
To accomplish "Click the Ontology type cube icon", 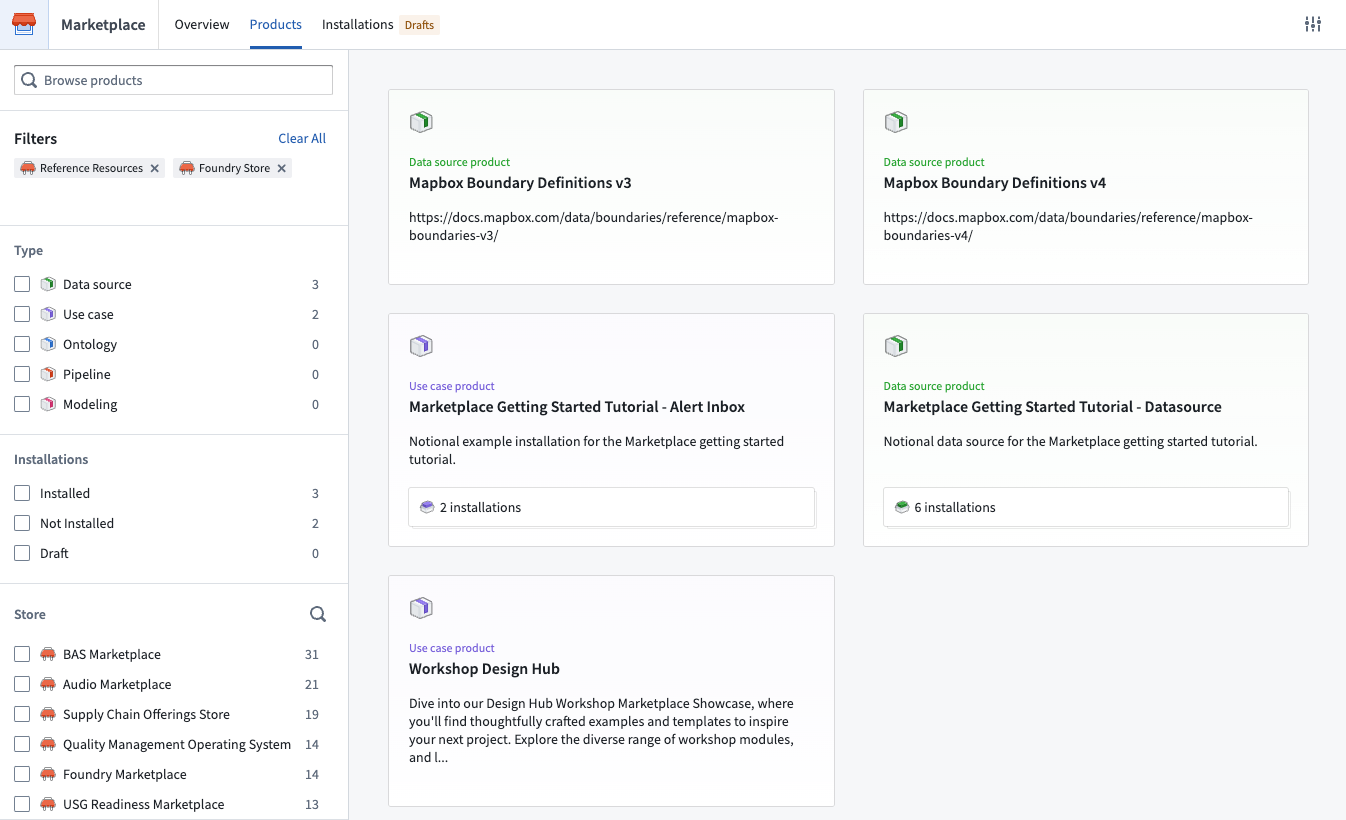I will [48, 344].
